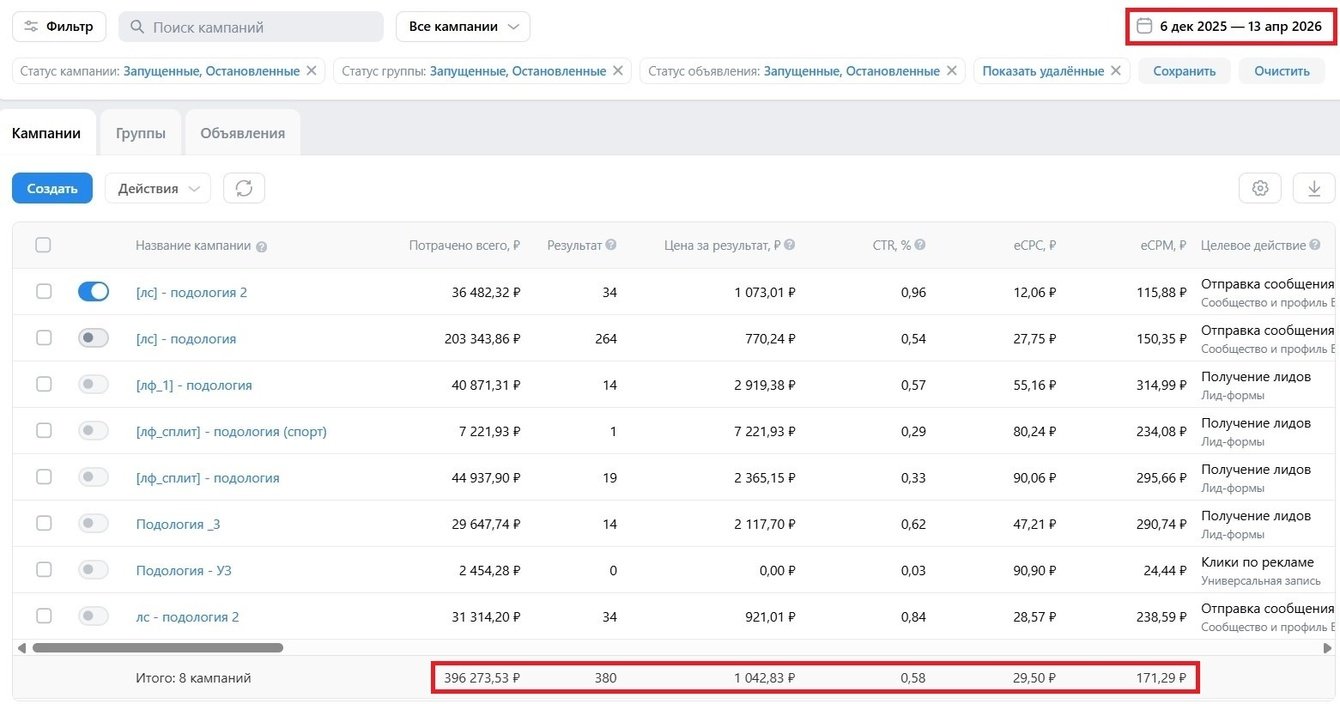Toggle the '[лс] - подология 2' campaign switch

(x=93, y=292)
